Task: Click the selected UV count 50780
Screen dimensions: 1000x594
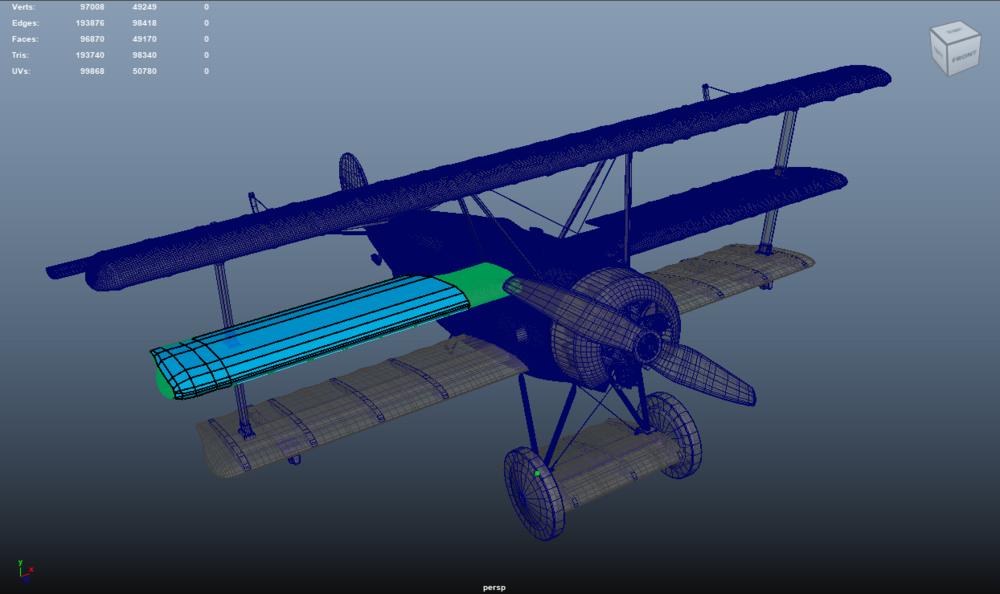Action: point(144,71)
